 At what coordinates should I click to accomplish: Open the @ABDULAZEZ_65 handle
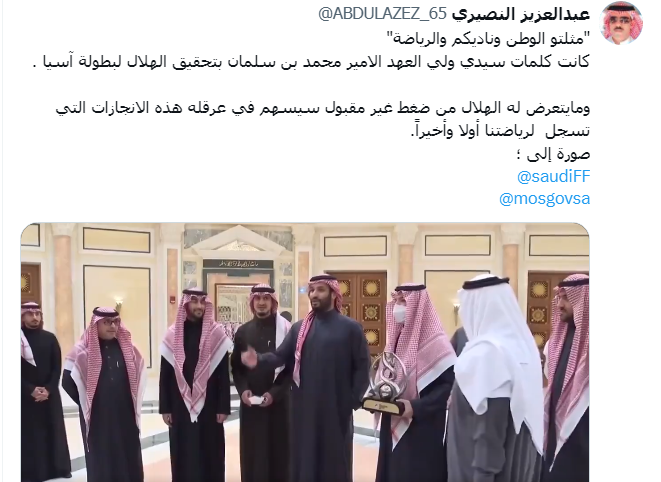tap(382, 14)
